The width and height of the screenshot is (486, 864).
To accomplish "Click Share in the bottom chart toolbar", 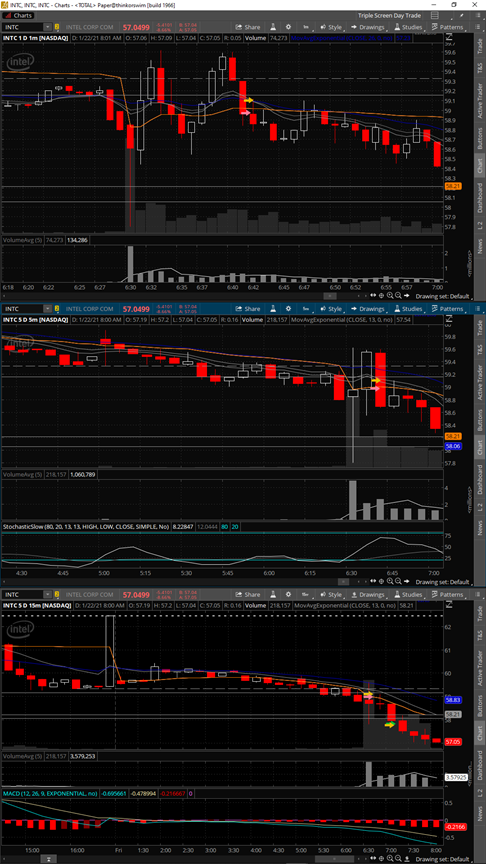I will [247, 595].
